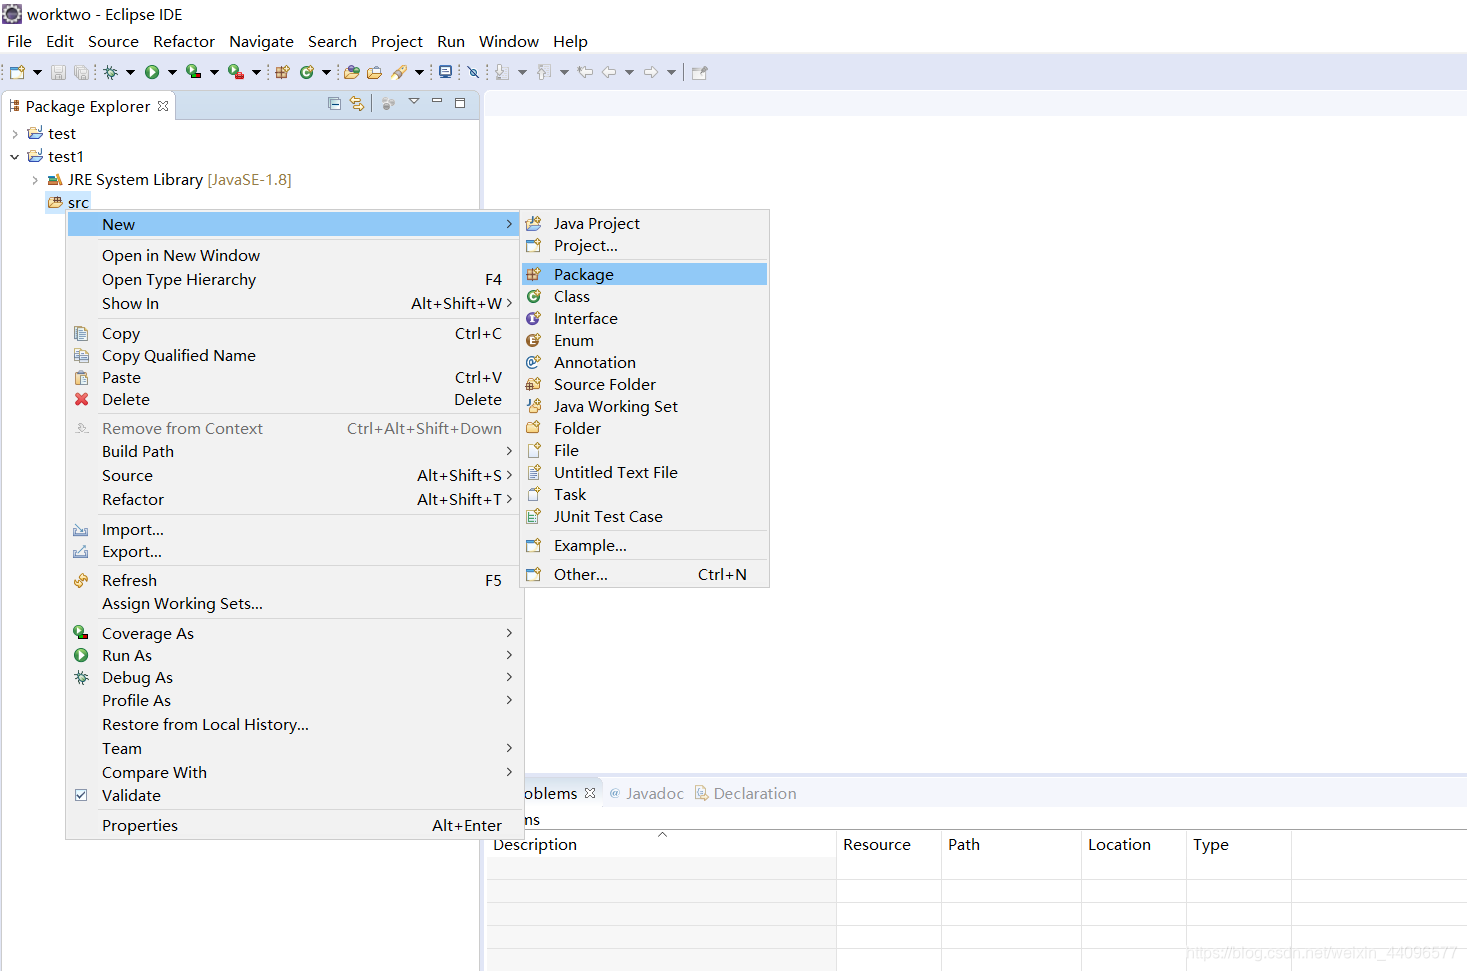This screenshot has height=971, width=1467.
Task: Open the New Java Class dropdown arrow
Action: point(326,72)
